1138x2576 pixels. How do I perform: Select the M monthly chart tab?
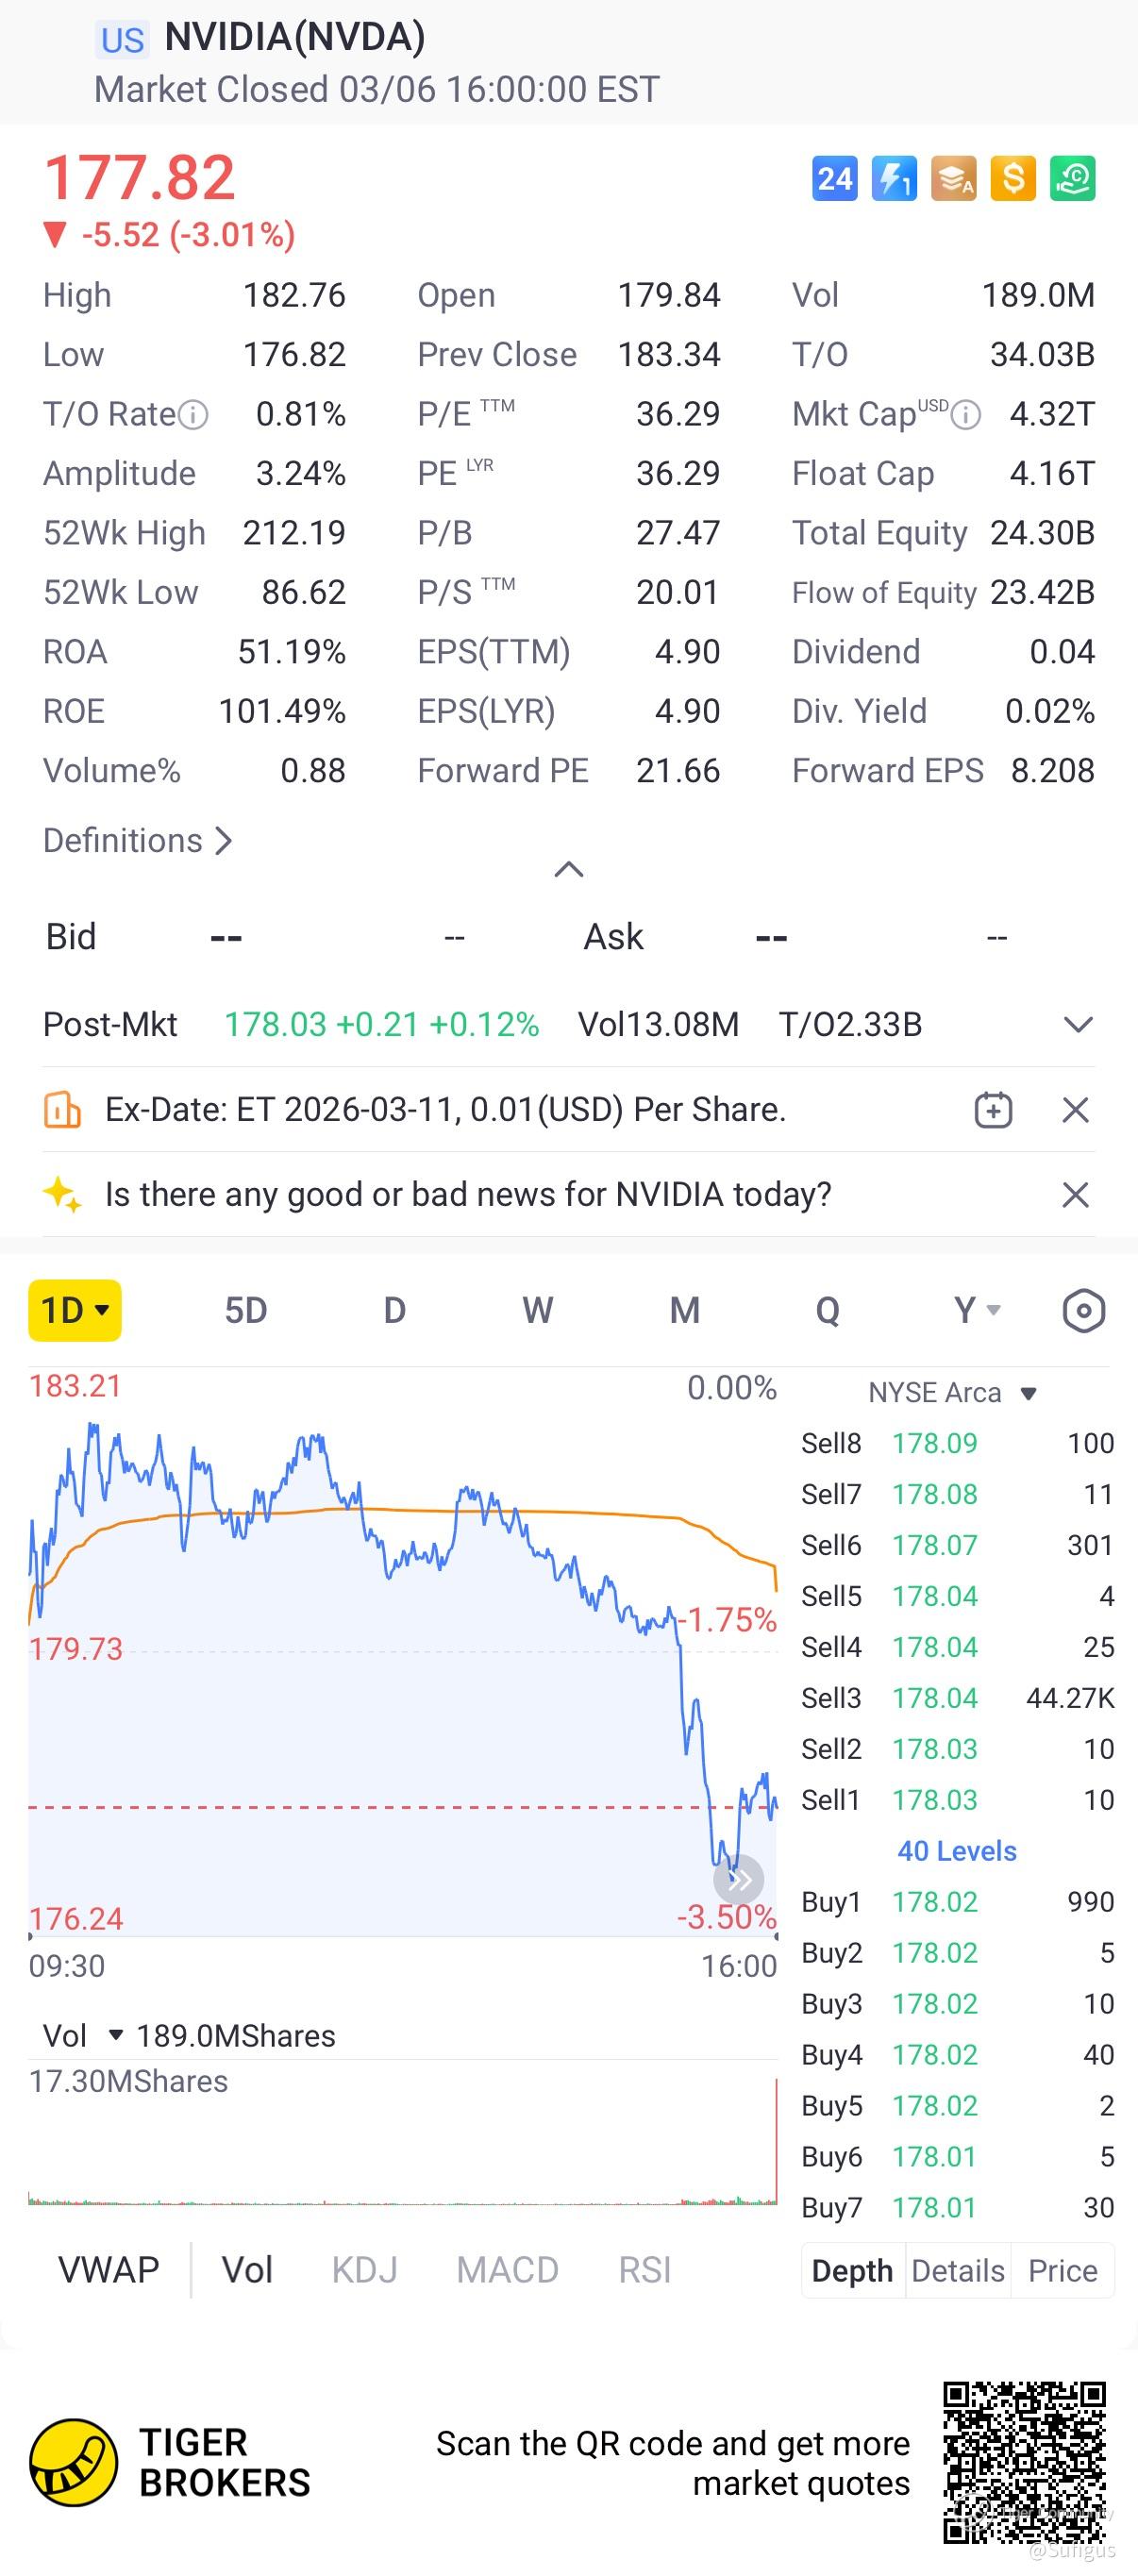[685, 1310]
